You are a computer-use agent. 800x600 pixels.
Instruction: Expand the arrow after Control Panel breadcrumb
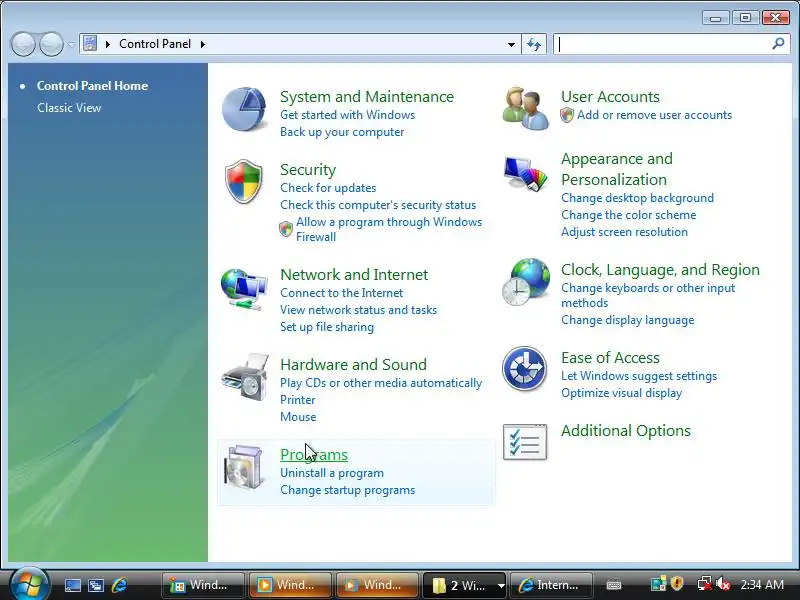(203, 44)
